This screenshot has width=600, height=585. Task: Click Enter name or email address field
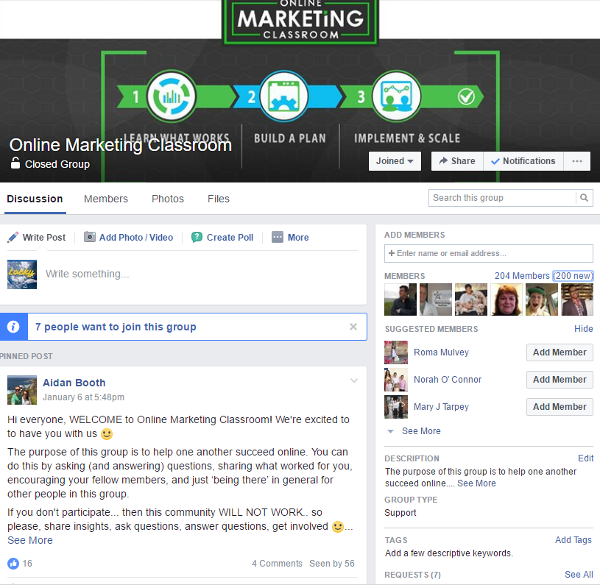pyautogui.click(x=489, y=253)
